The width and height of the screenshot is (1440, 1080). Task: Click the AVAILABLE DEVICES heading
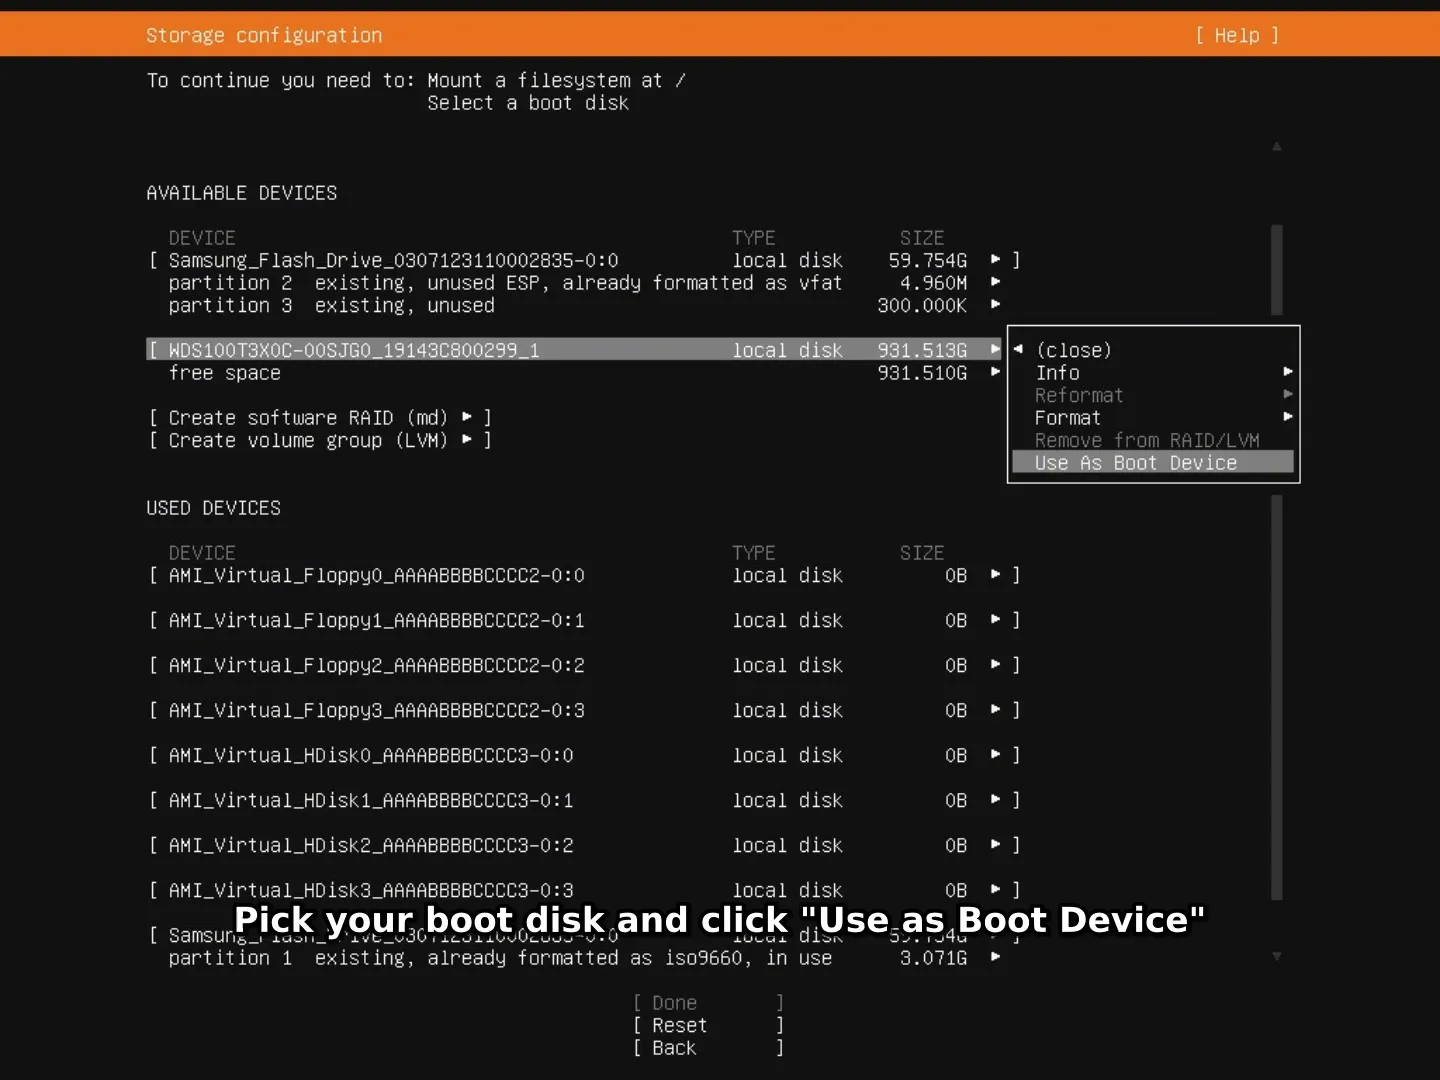tap(242, 193)
